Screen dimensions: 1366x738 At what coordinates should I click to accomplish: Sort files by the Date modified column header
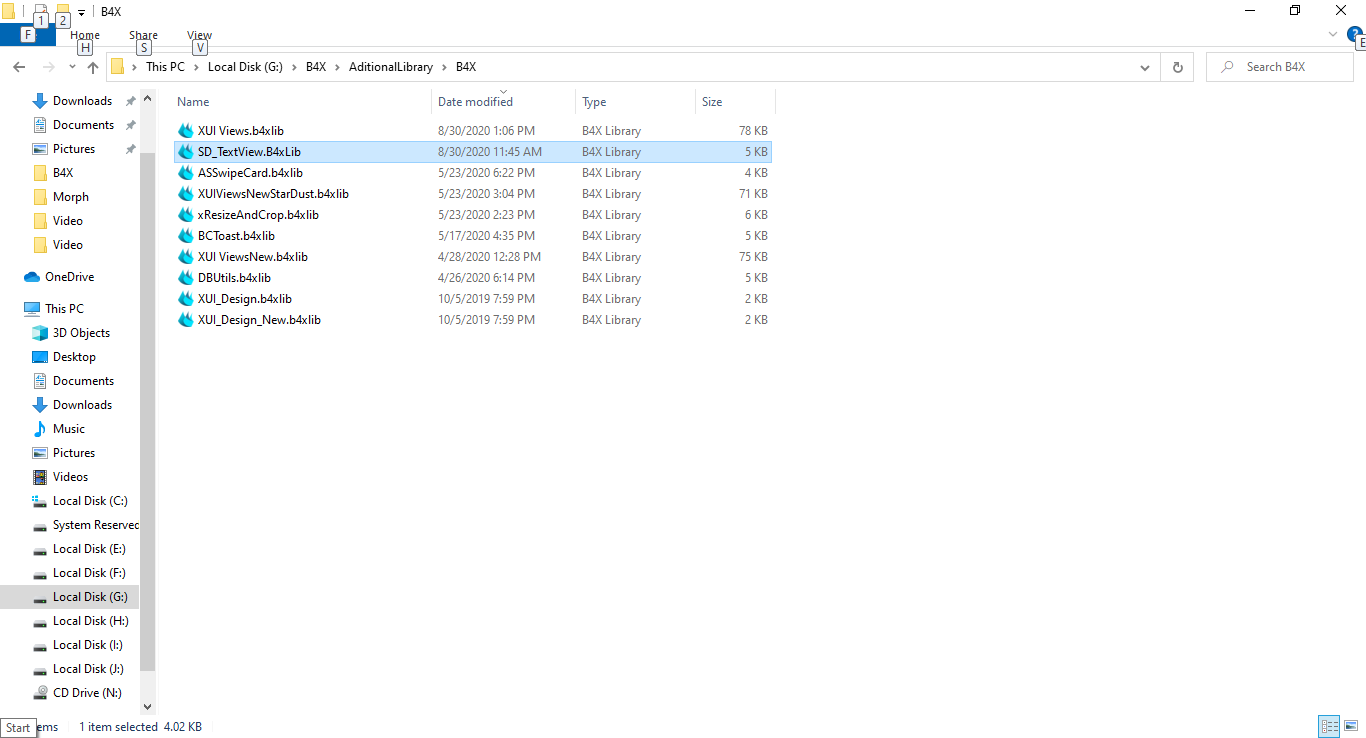504,102
